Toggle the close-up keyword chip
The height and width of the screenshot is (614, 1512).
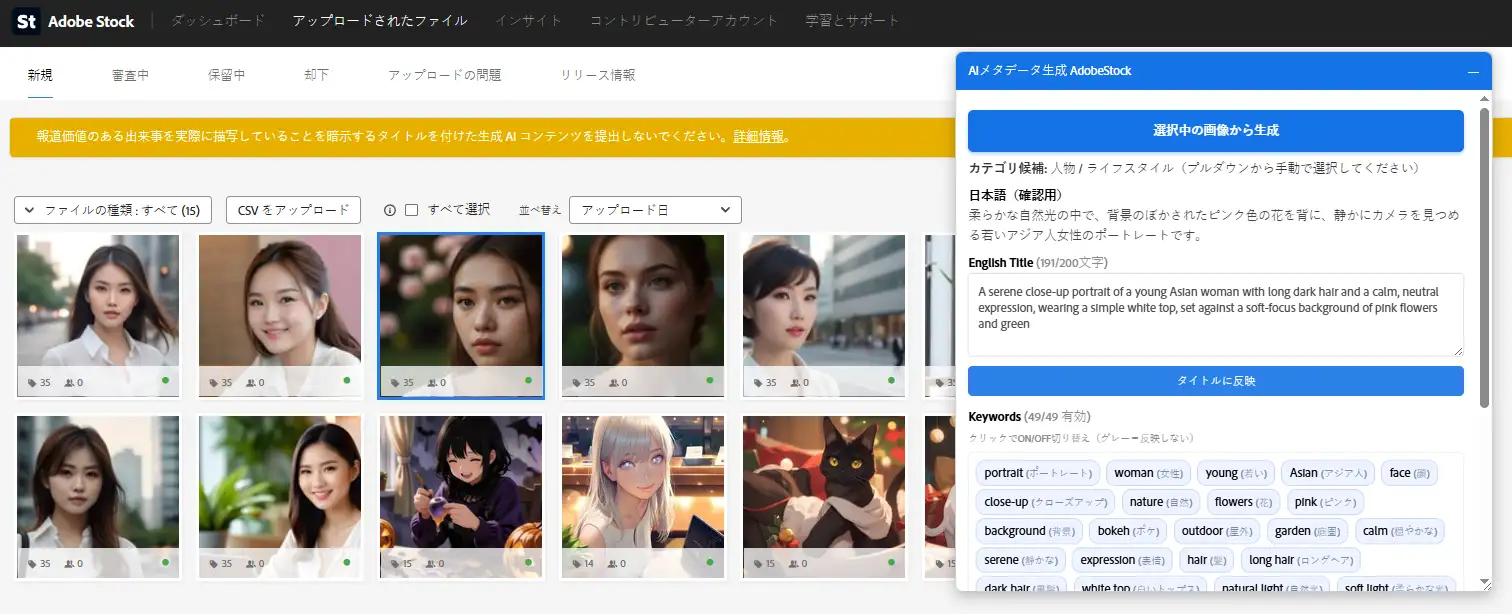pyautogui.click(x=1045, y=502)
